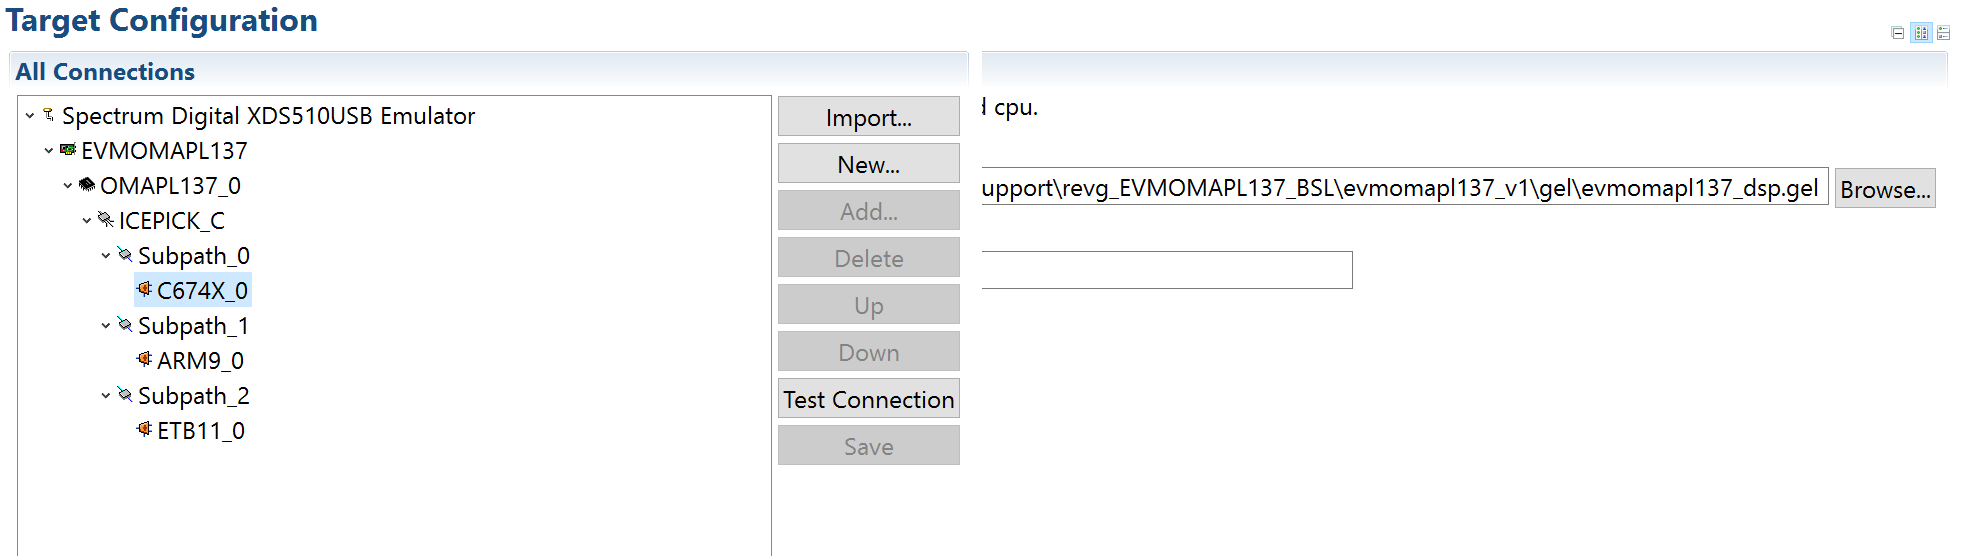Click the Spectrum Digital XDS510USB Emulator connection icon
This screenshot has width=1964, height=556.
point(48,115)
